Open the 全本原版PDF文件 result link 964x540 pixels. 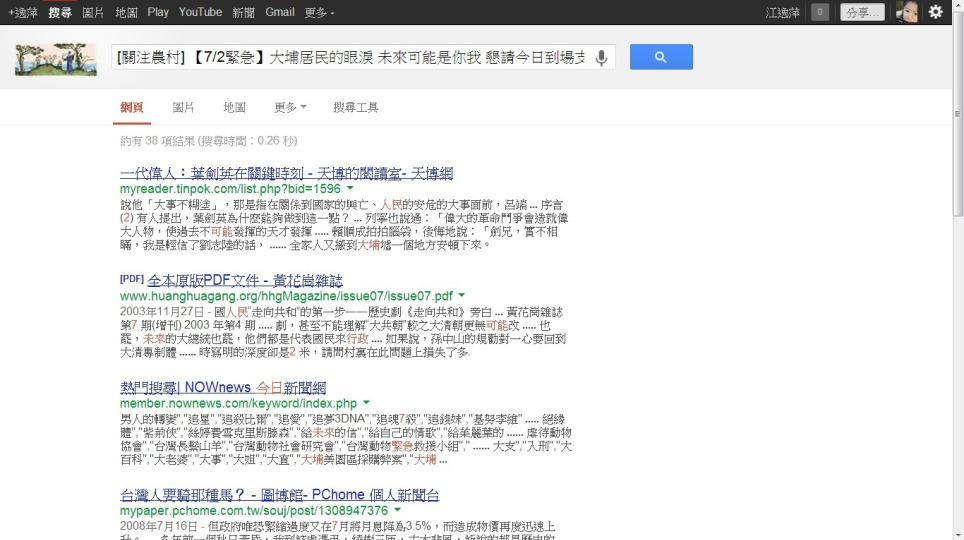point(245,280)
